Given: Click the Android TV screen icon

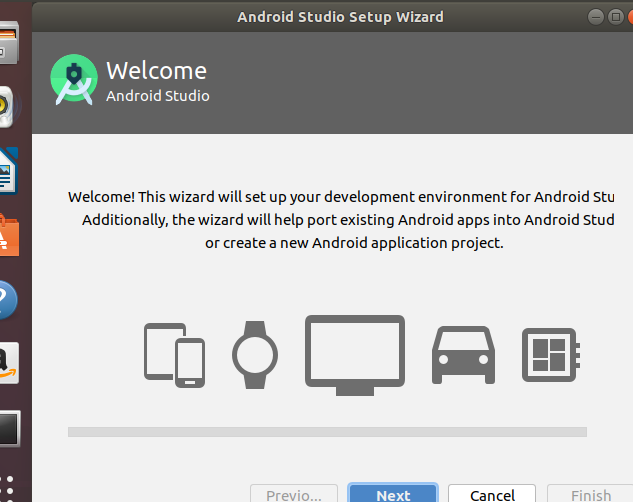Looking at the screenshot, I should coord(355,355).
